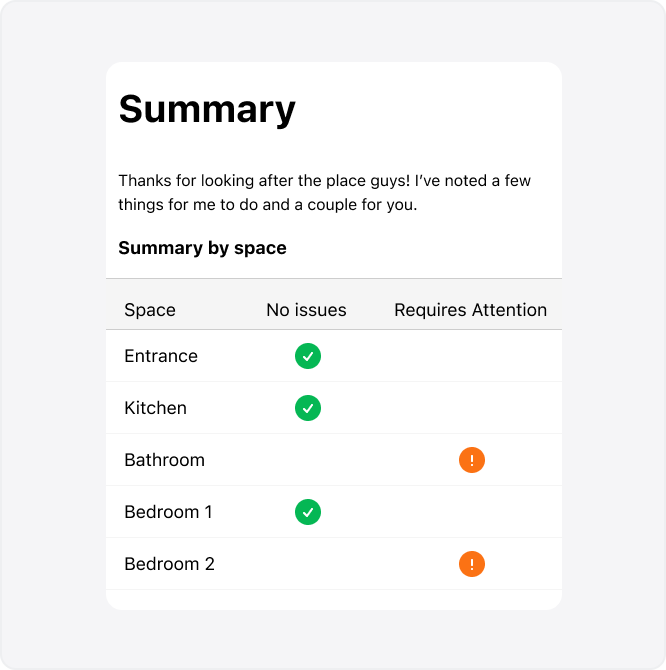The height and width of the screenshot is (670, 666).
Task: Choose the Bedroom 2 row label
Action: point(169,564)
